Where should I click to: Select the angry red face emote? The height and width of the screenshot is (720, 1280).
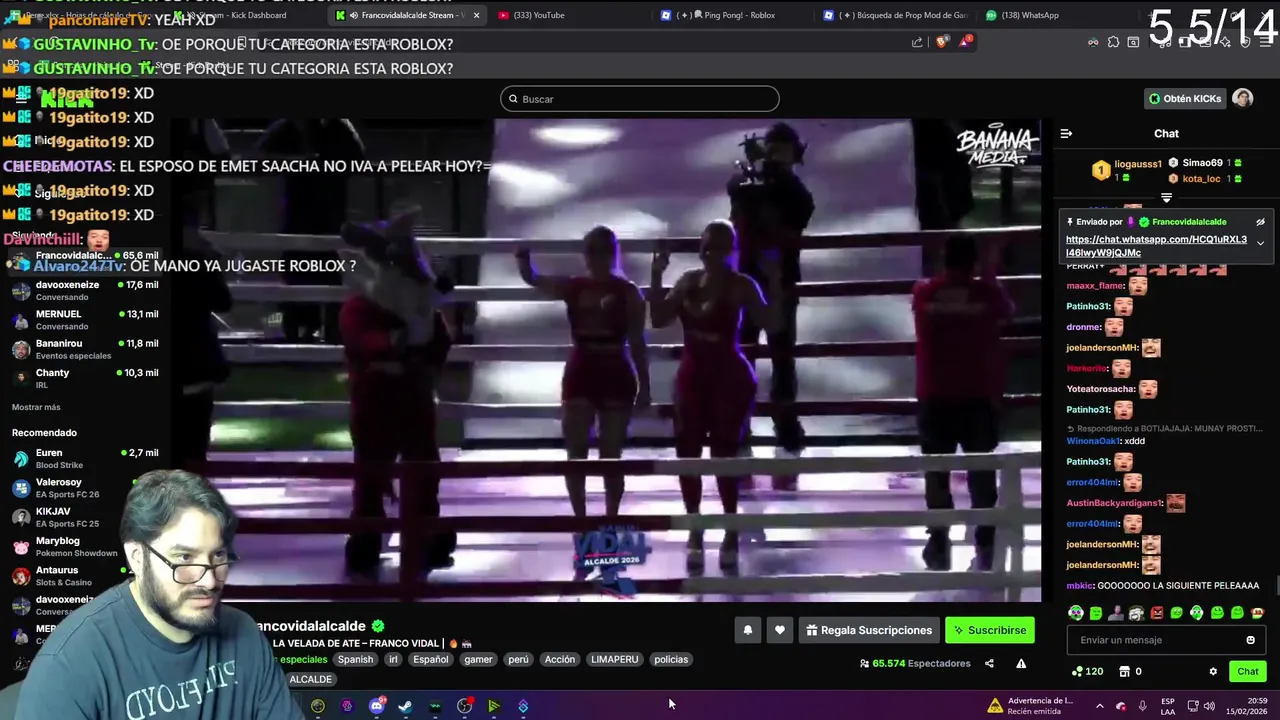[1157, 613]
